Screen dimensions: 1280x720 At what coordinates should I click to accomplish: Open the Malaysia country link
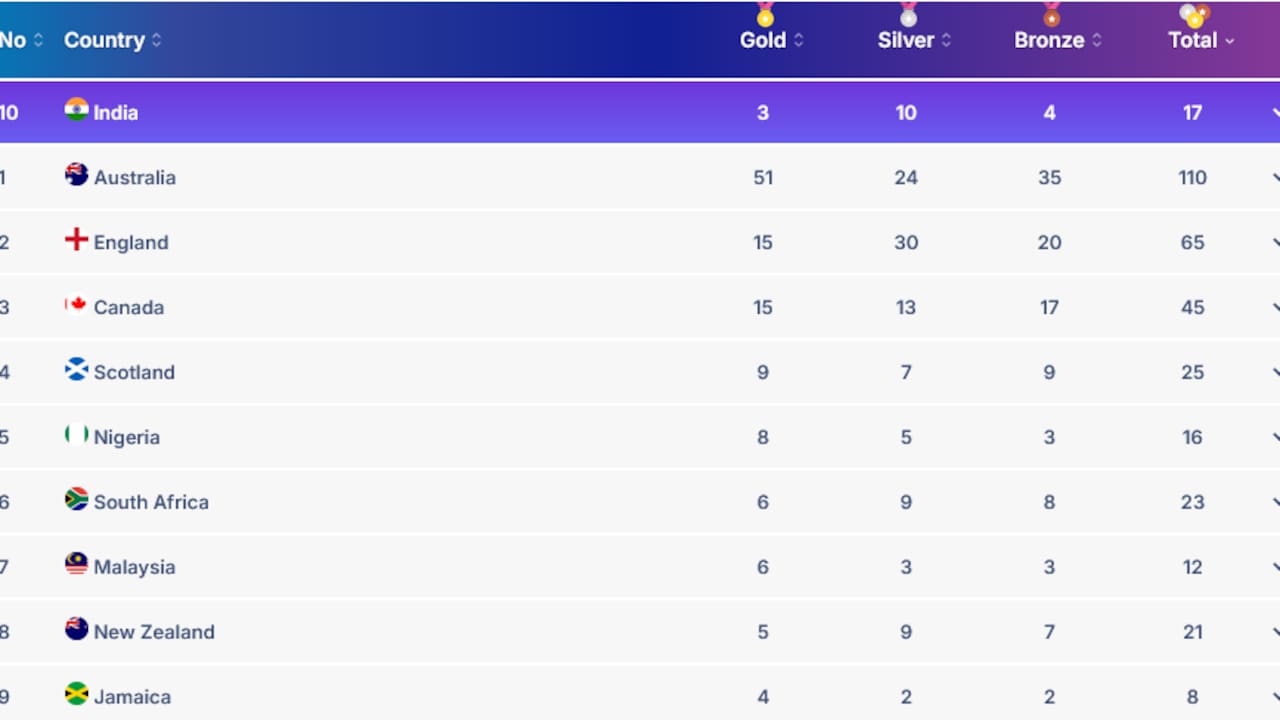pos(134,567)
